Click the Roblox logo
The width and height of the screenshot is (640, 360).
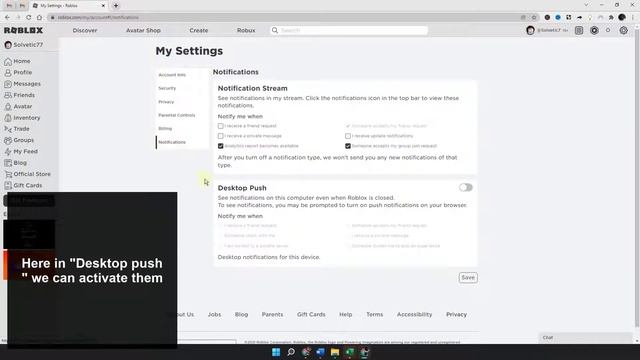pos(23,31)
